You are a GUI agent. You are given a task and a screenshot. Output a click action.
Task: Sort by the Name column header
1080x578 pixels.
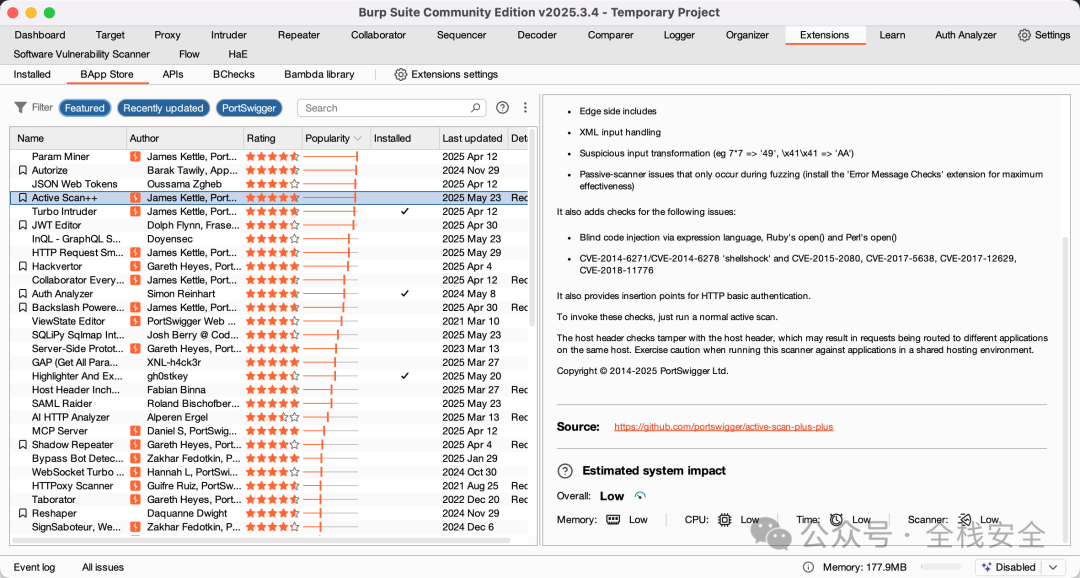pos(68,138)
